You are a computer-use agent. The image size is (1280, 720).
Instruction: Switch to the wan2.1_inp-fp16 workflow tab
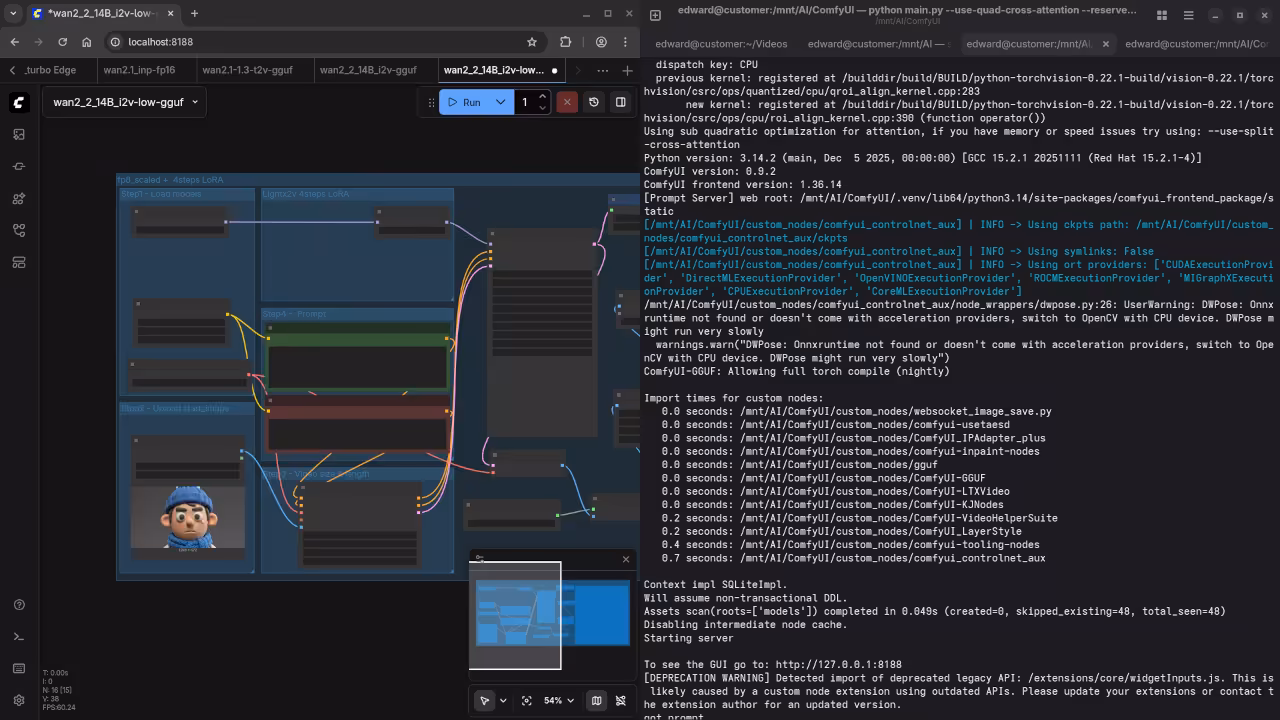tap(139, 70)
